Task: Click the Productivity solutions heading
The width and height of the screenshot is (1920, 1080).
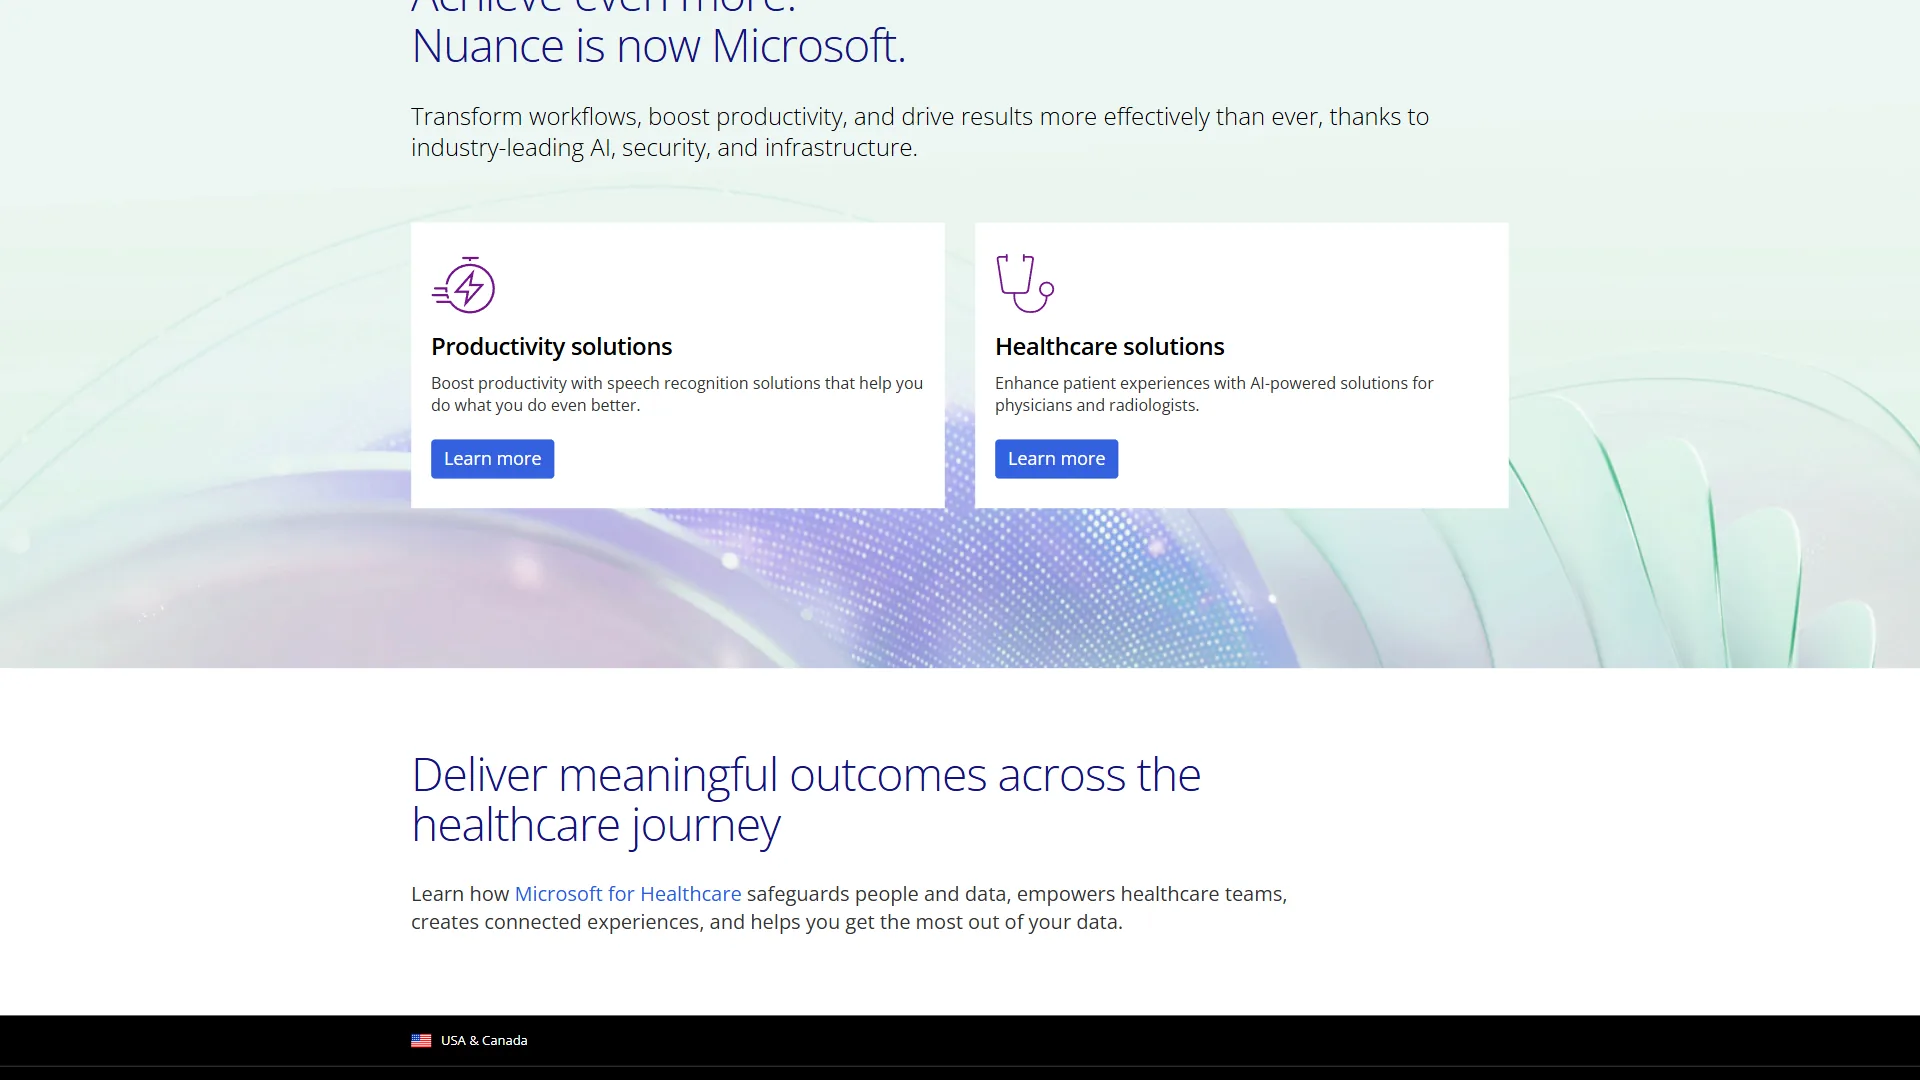Action: tap(551, 347)
